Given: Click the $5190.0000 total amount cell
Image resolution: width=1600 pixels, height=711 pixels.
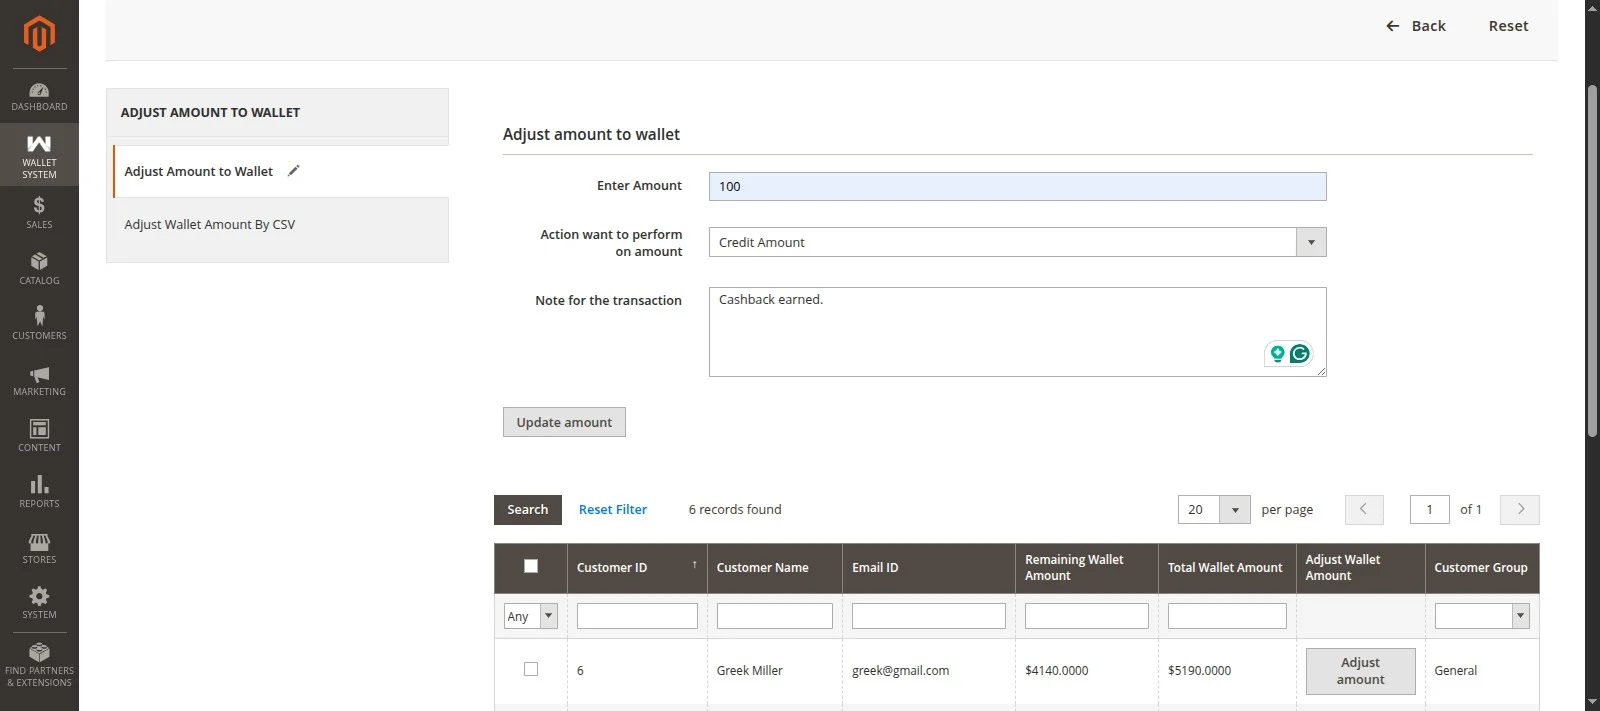Looking at the screenshot, I should click(1199, 671).
